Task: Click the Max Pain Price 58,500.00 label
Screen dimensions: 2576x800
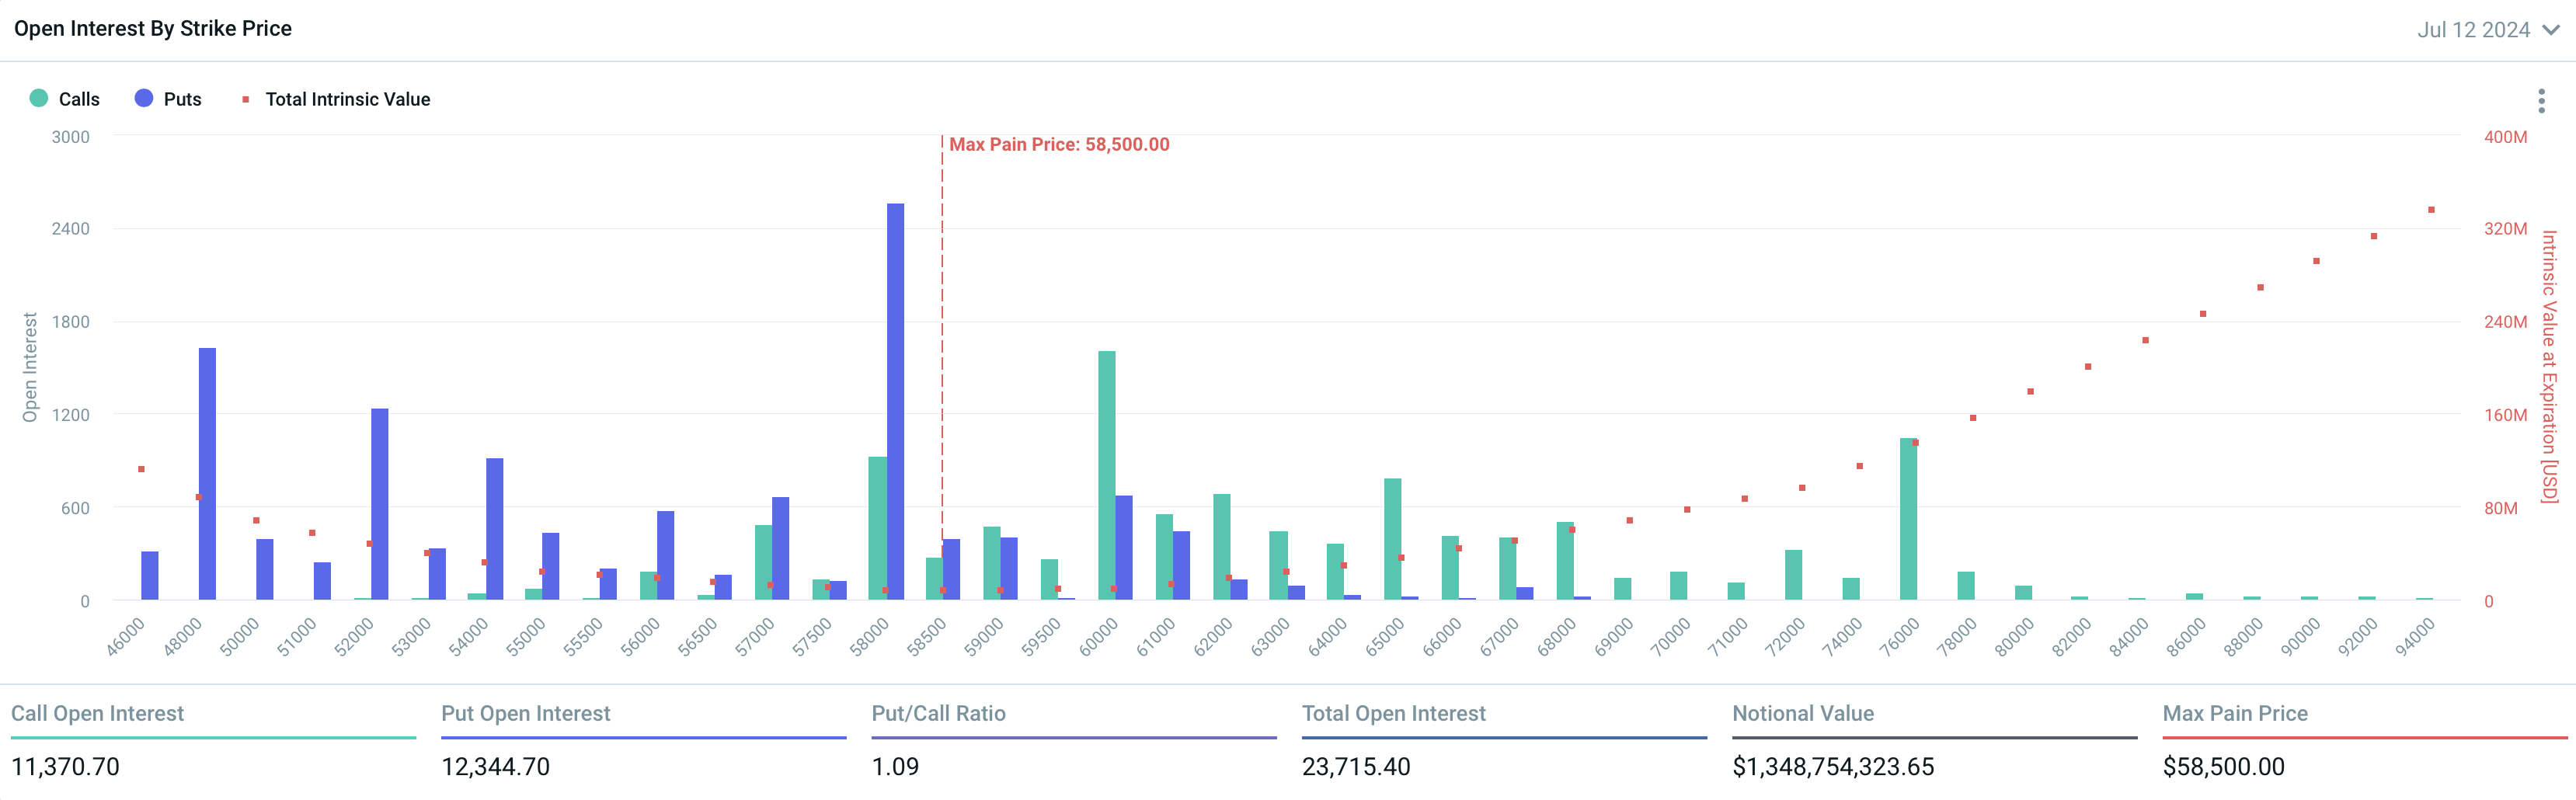Action: (x=1058, y=145)
